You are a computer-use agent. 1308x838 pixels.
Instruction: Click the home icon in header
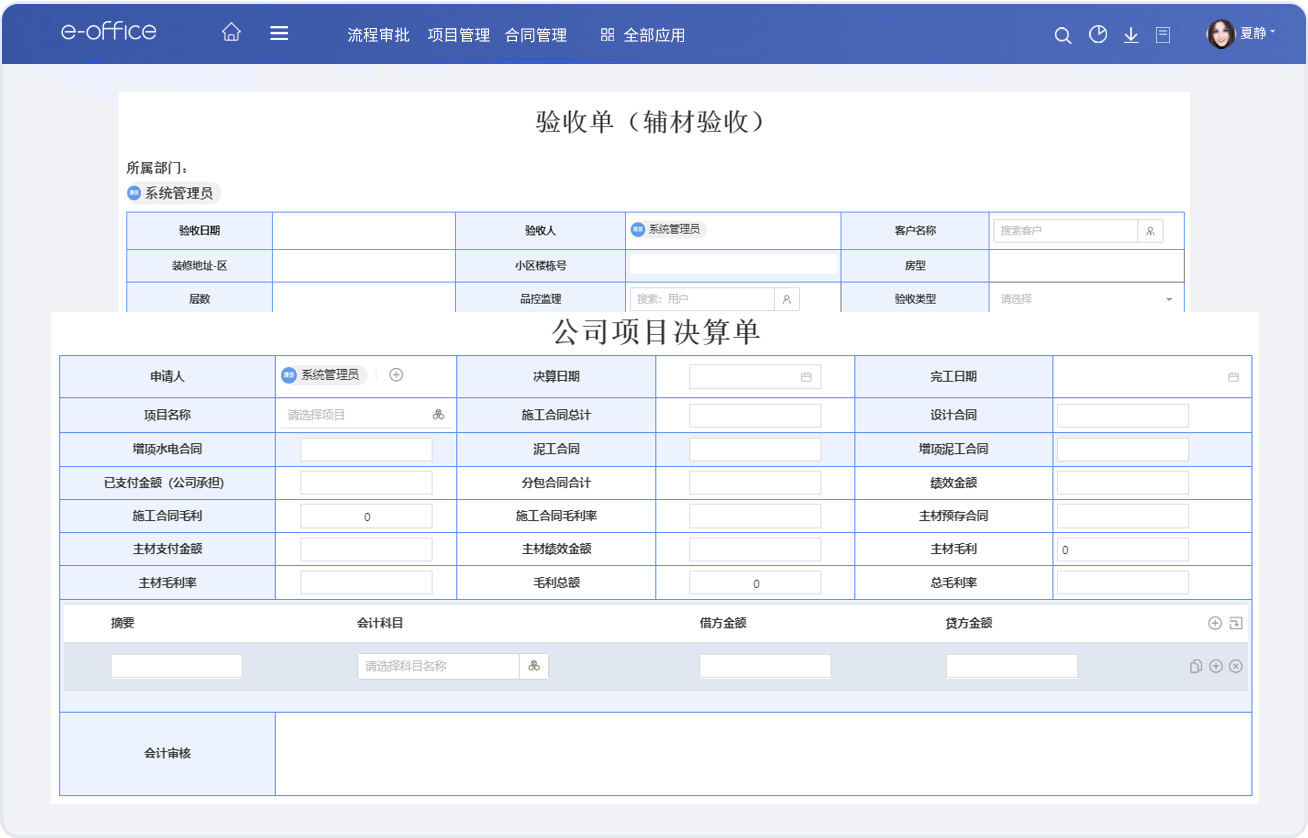(x=231, y=33)
